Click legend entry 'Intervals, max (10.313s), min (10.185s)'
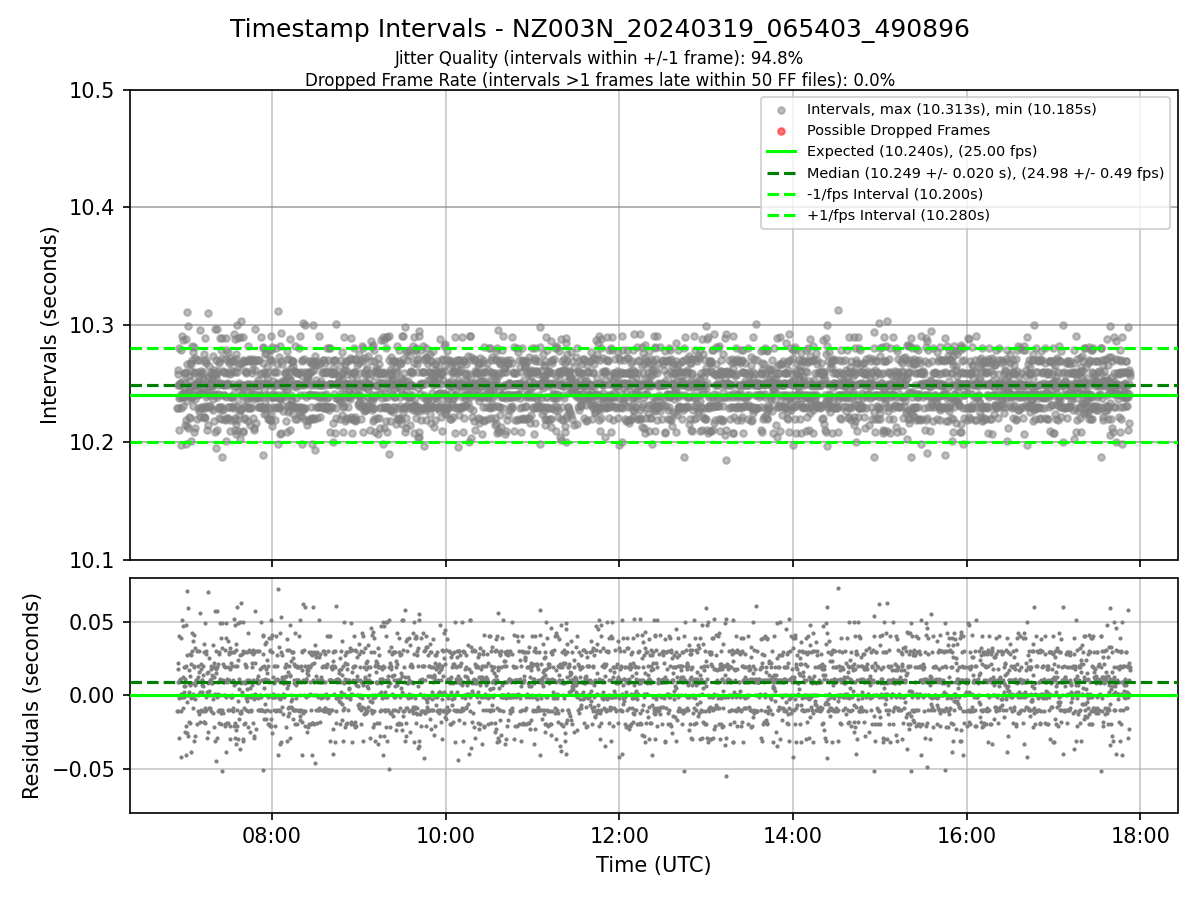 [951, 109]
